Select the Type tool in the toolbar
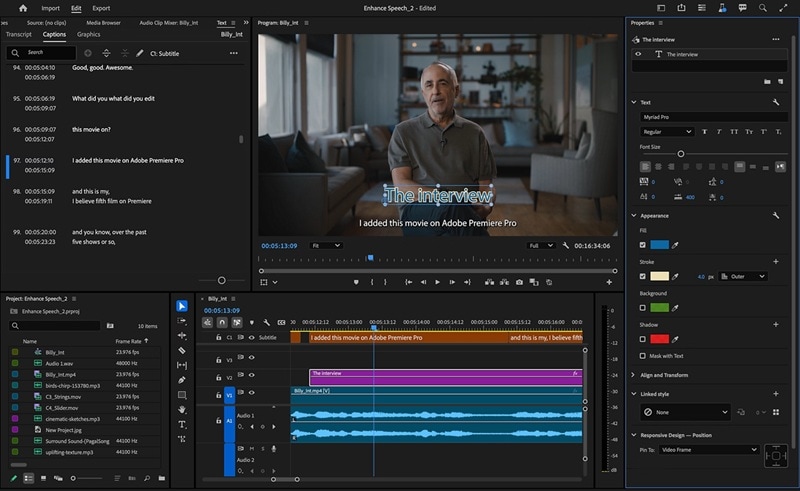This screenshot has width=800, height=491. pos(182,424)
